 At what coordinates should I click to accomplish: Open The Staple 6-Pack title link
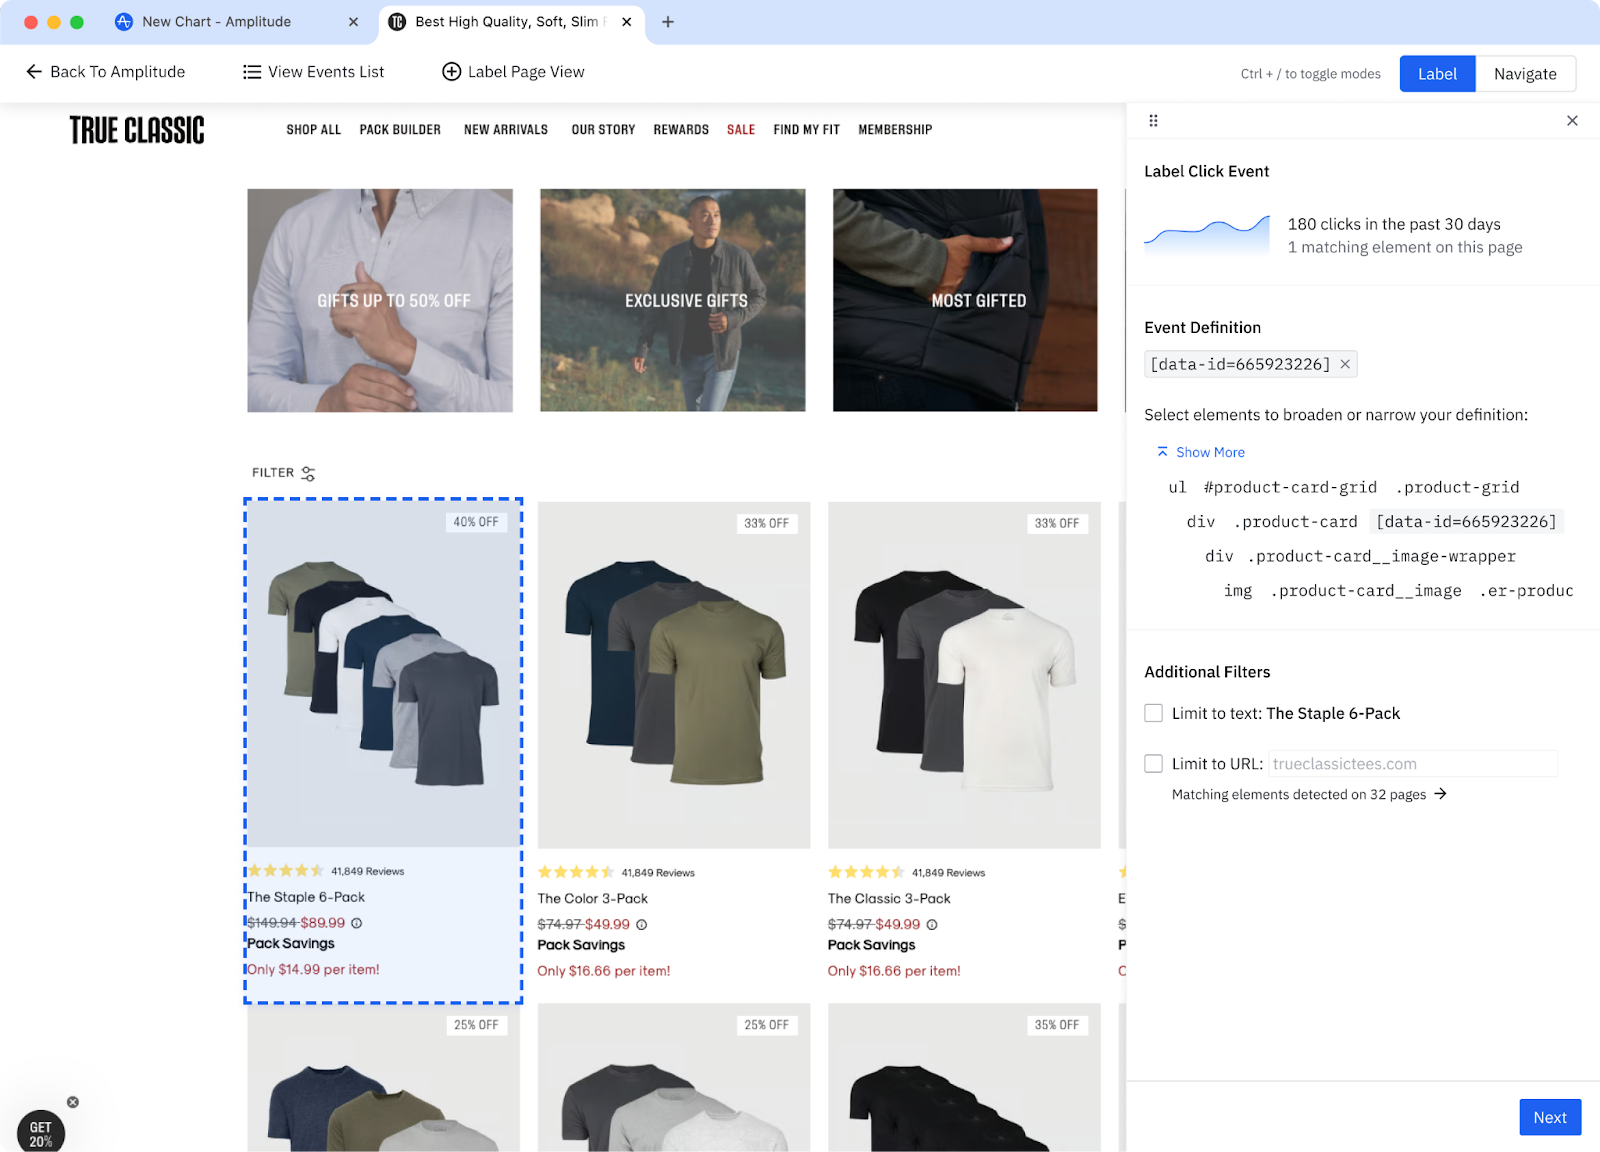point(306,897)
